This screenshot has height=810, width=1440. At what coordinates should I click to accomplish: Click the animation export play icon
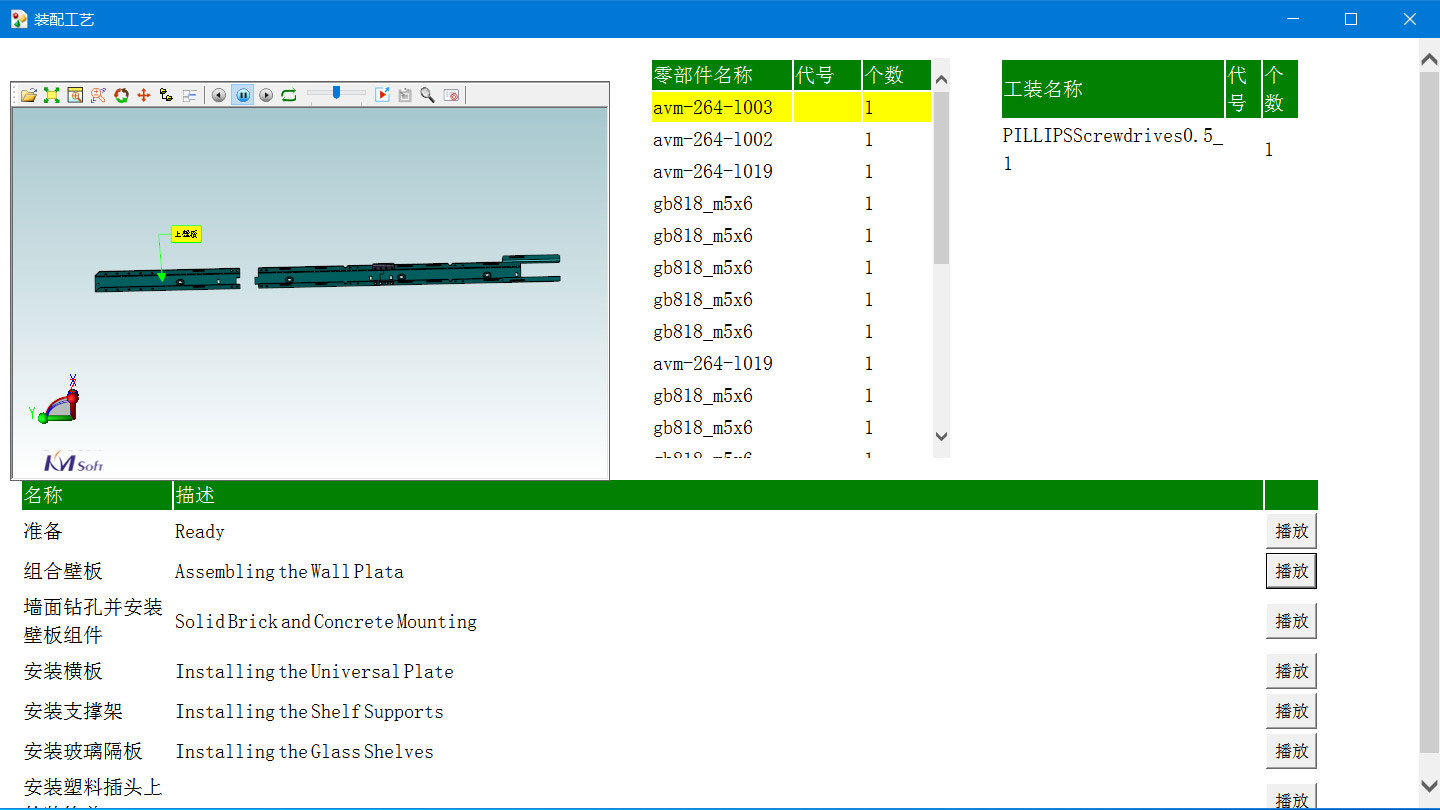[382, 95]
